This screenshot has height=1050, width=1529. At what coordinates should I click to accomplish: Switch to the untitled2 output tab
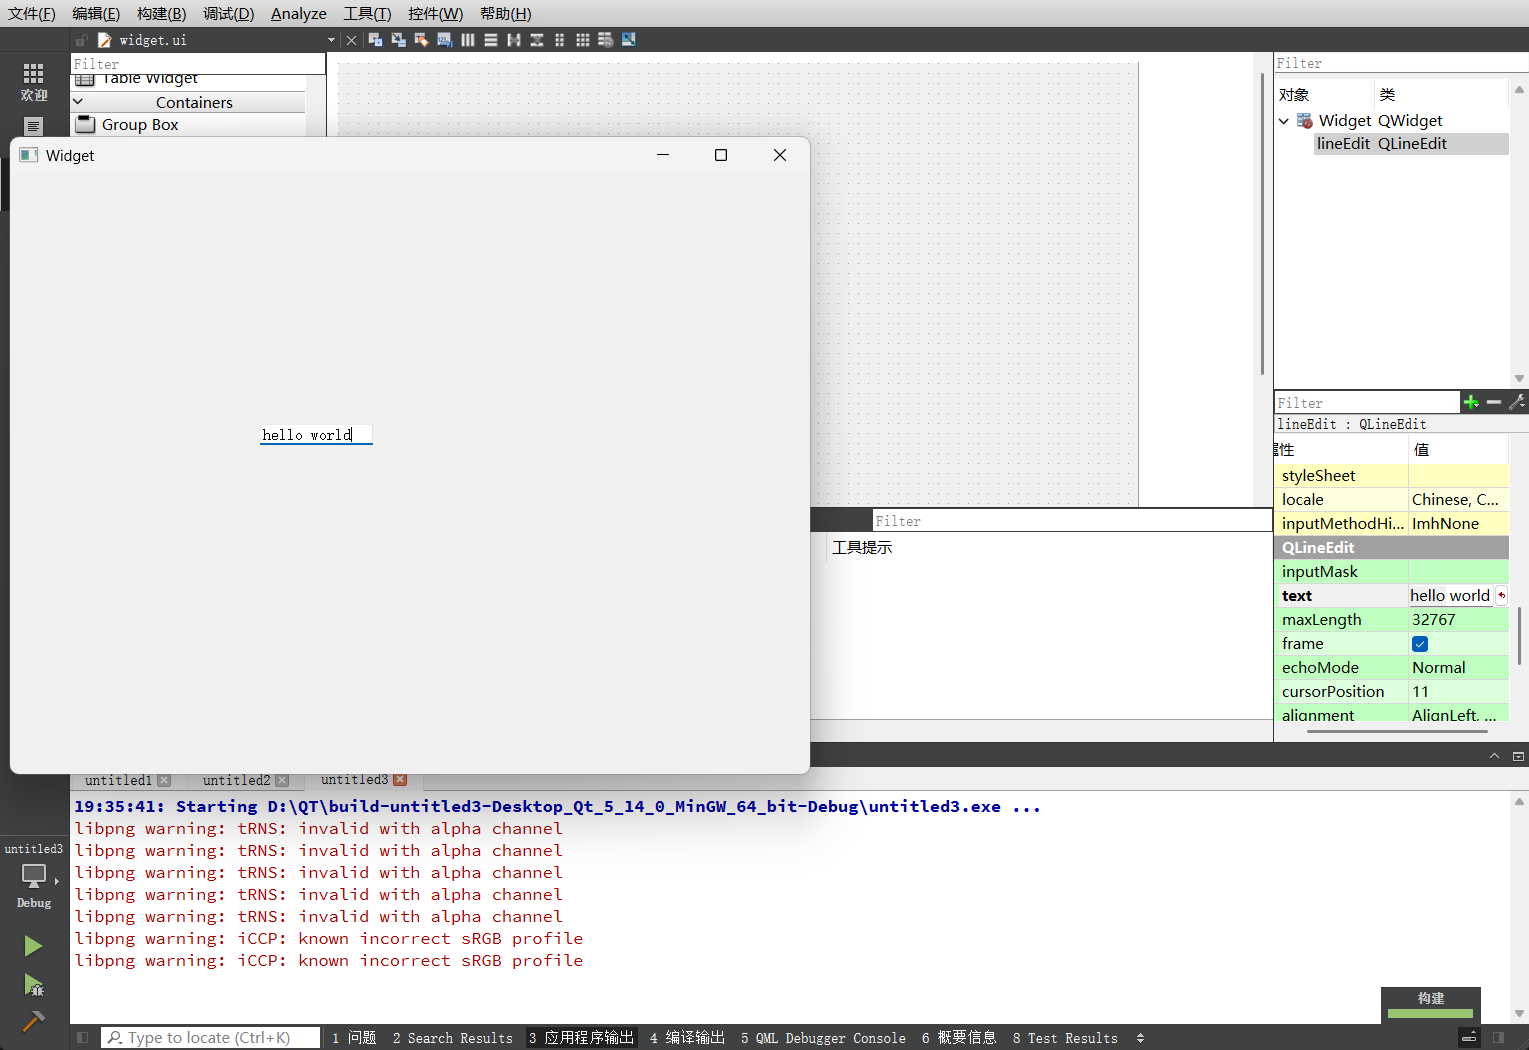tap(236, 780)
